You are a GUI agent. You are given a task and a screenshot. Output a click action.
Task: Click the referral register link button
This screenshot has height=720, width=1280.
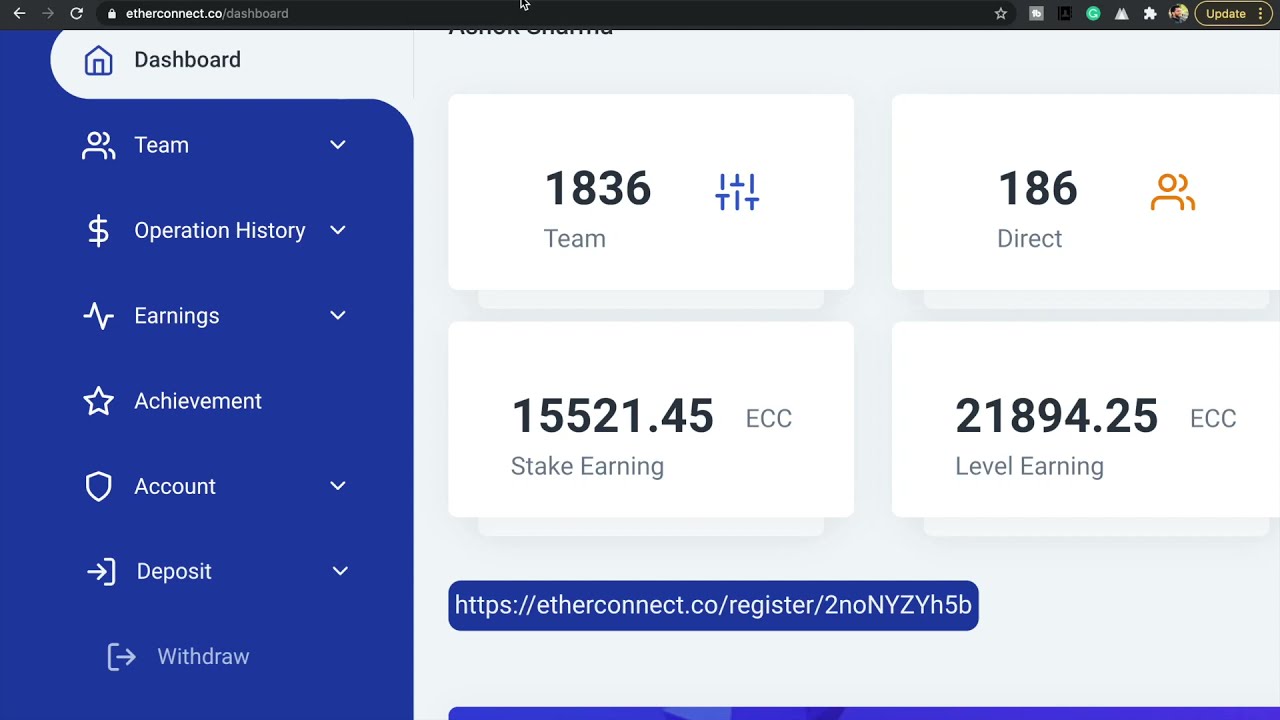tap(713, 605)
